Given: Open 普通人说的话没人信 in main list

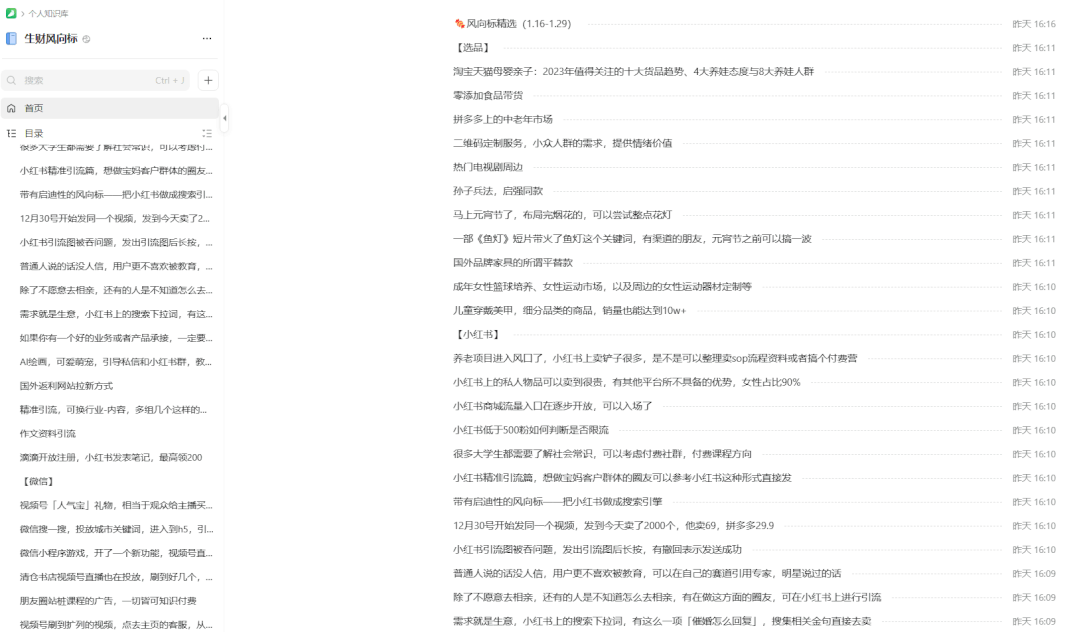Looking at the screenshot, I should tap(648, 573).
